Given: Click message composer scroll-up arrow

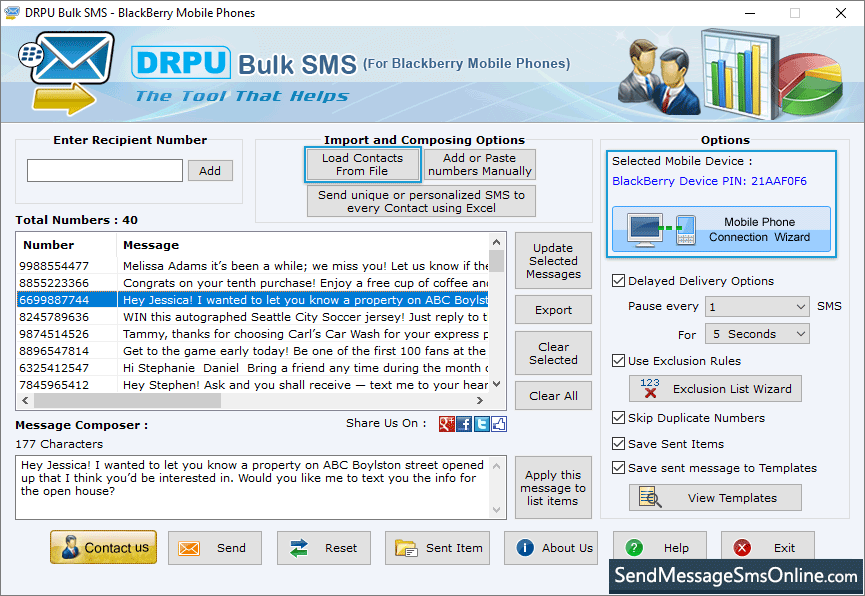Looking at the screenshot, I should coord(497,466).
